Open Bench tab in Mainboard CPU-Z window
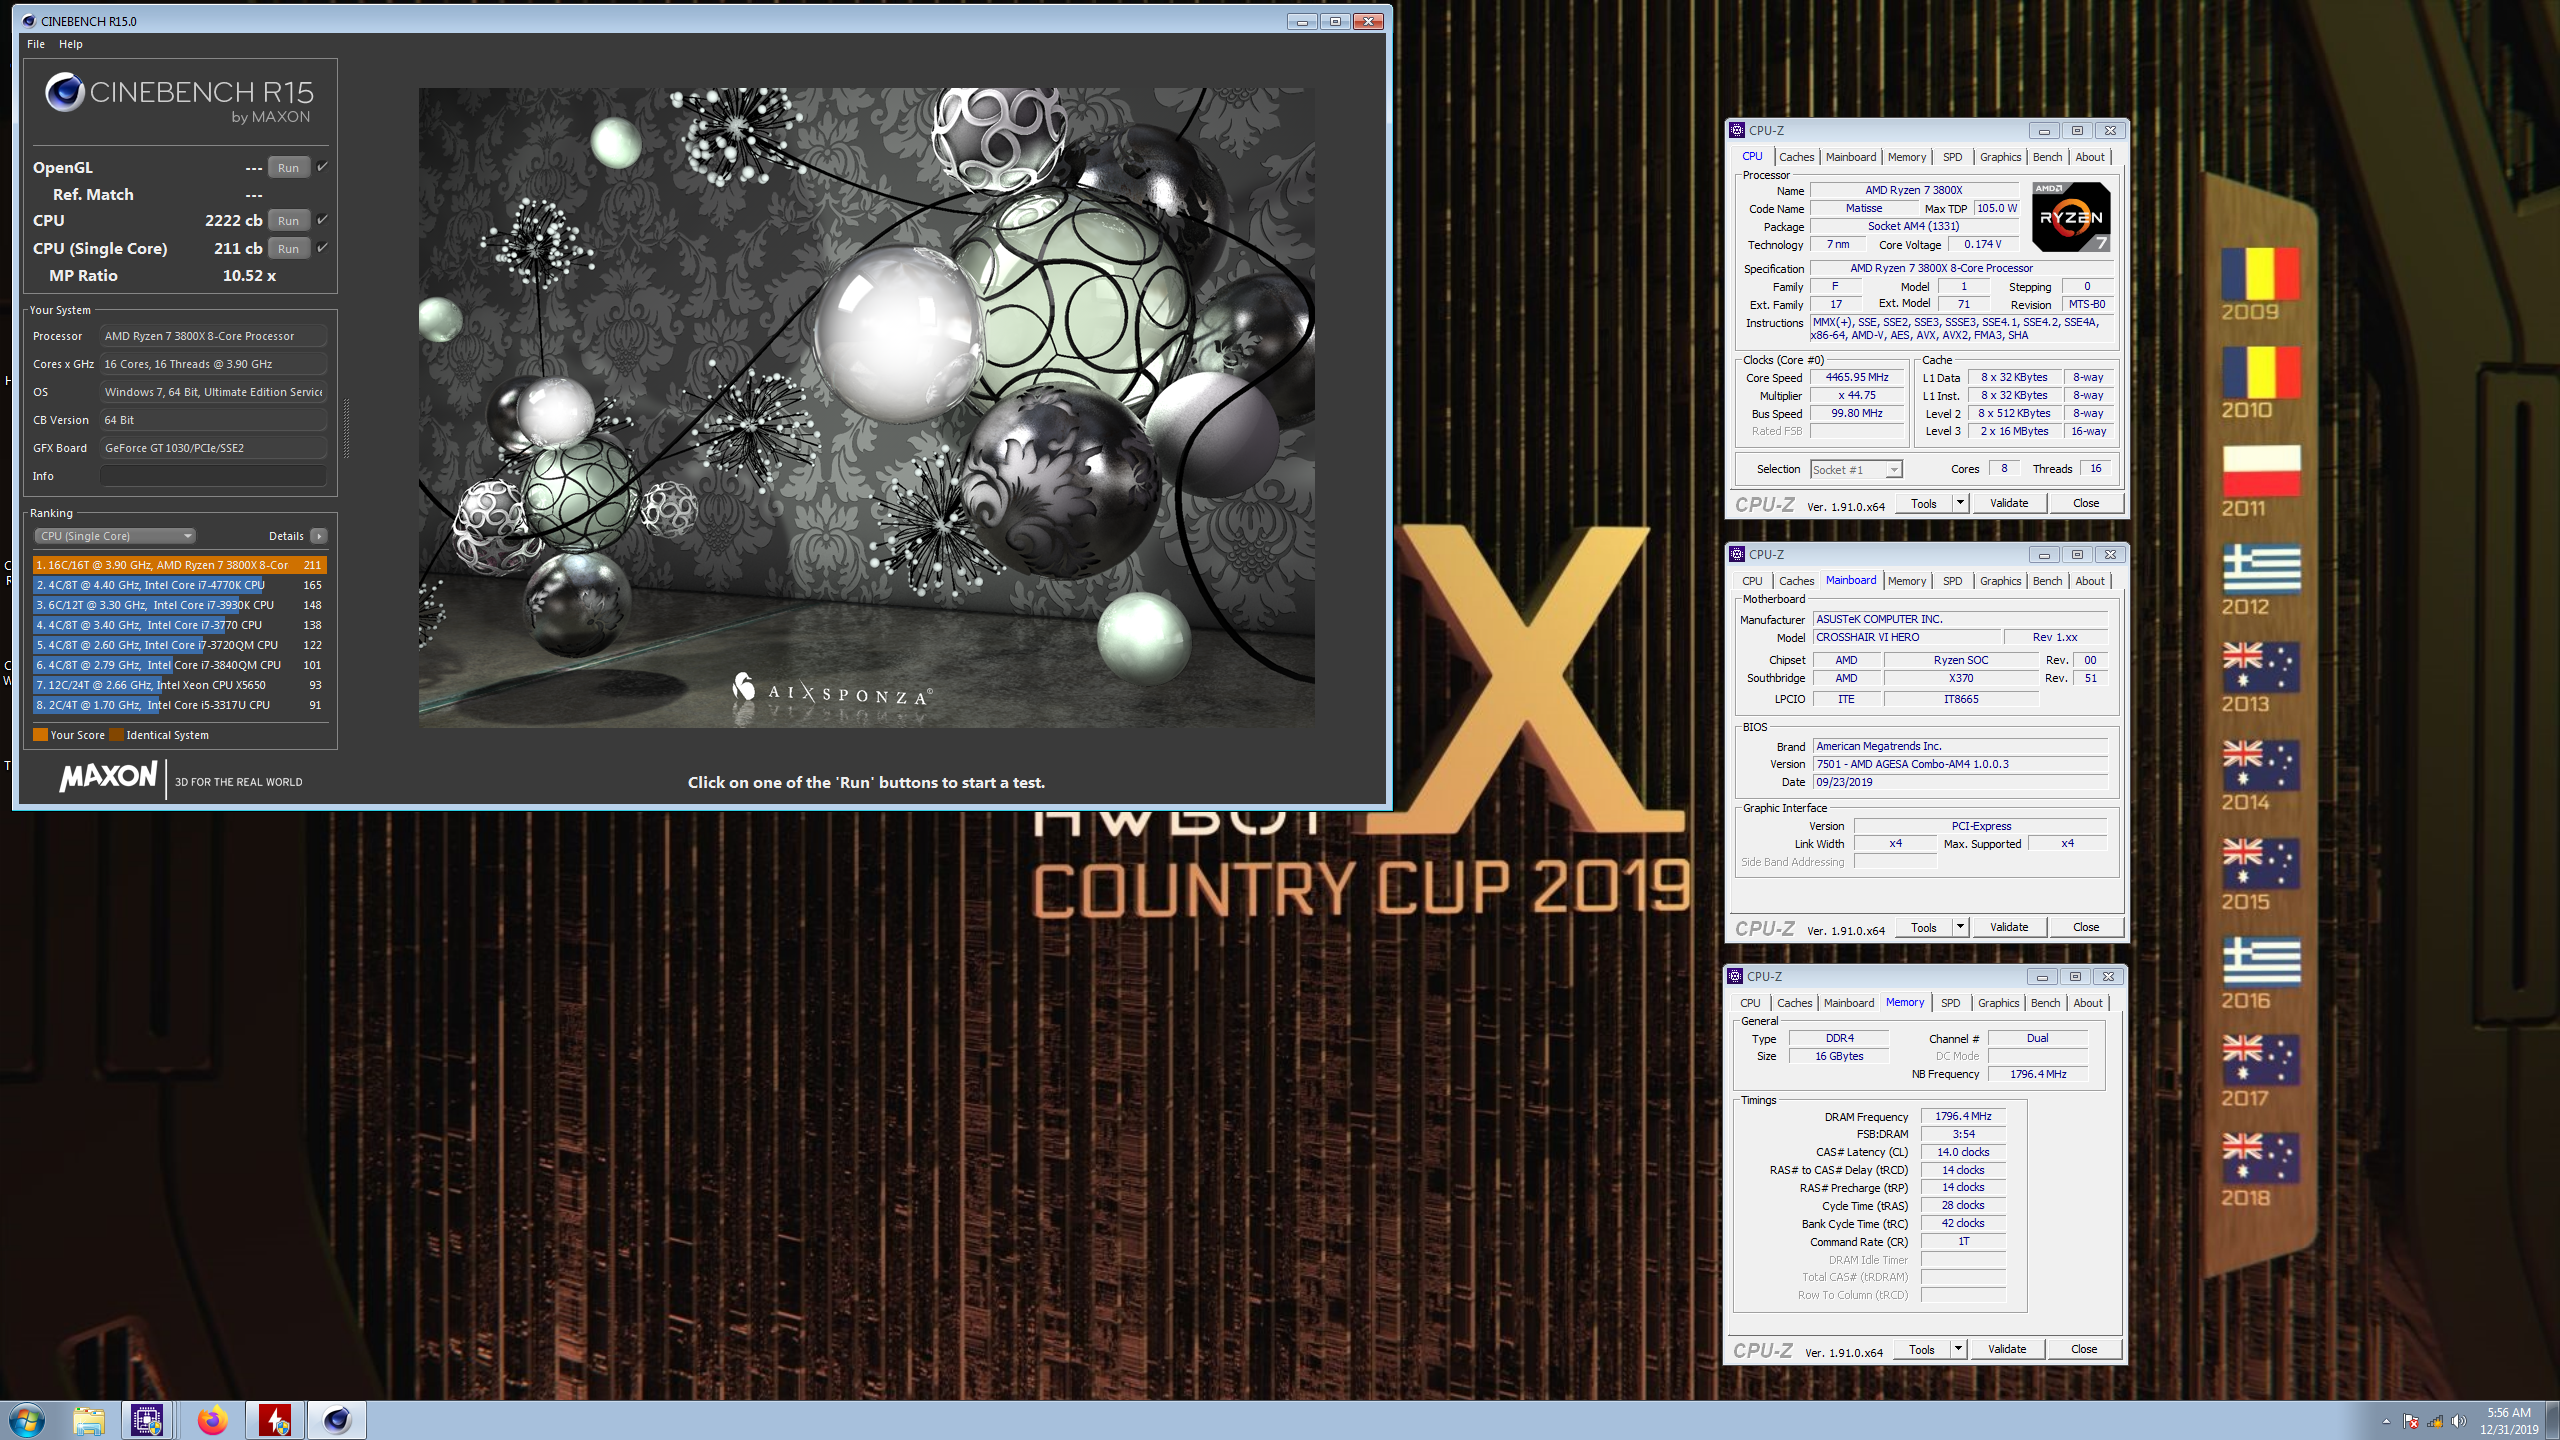 click(2047, 581)
